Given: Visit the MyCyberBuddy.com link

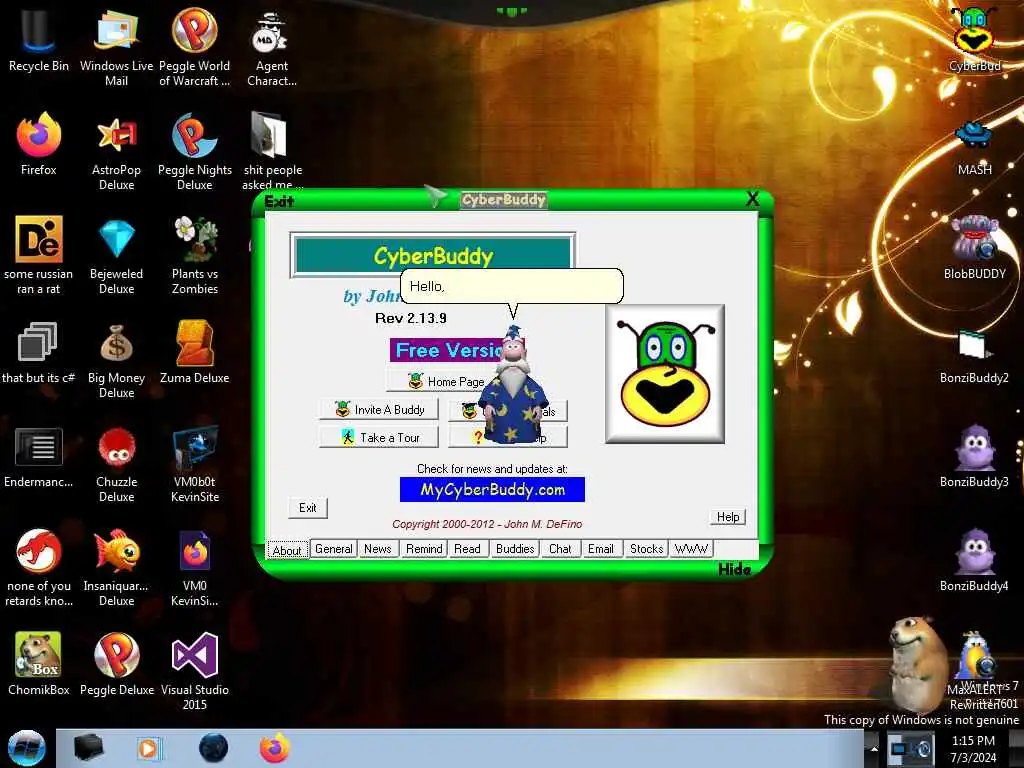Looking at the screenshot, I should tap(492, 490).
